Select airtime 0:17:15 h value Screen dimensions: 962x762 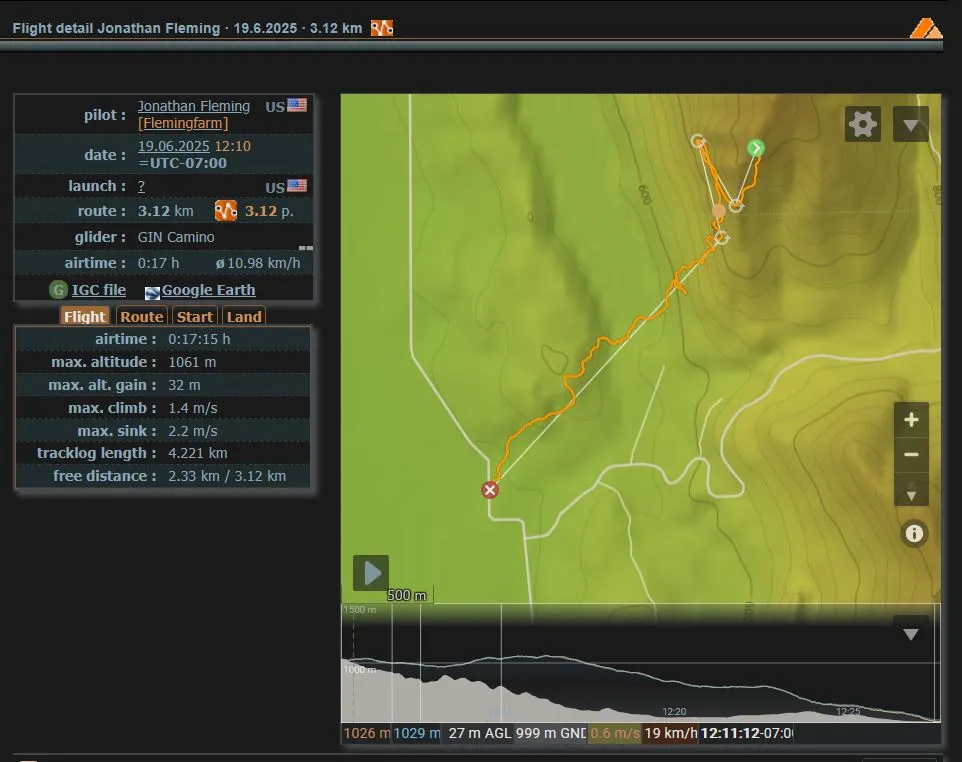point(199,339)
